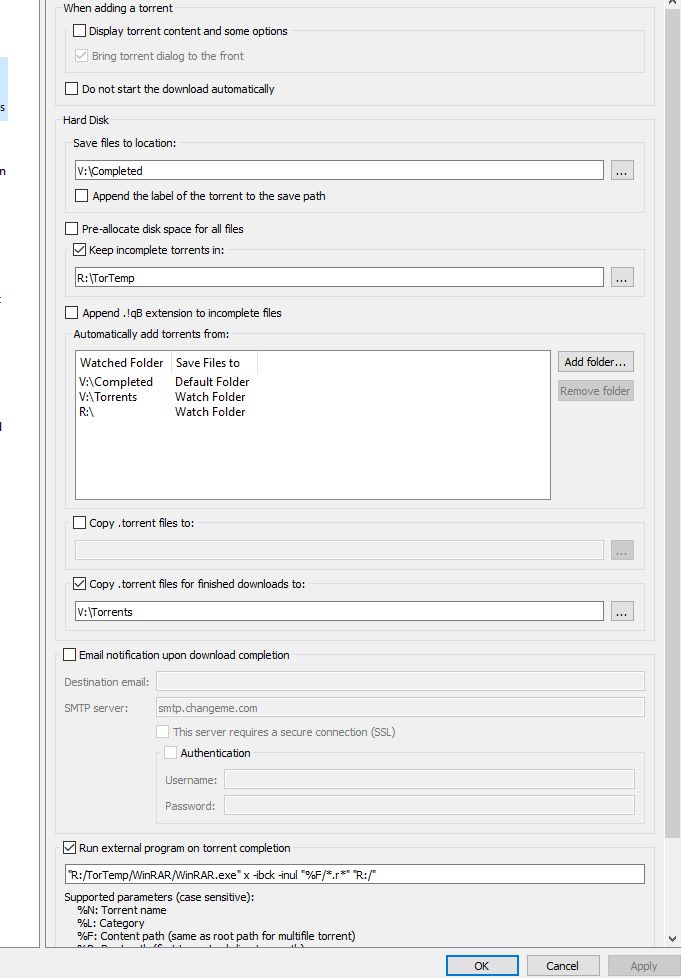Check Copy .torrent files to option

coord(79,523)
